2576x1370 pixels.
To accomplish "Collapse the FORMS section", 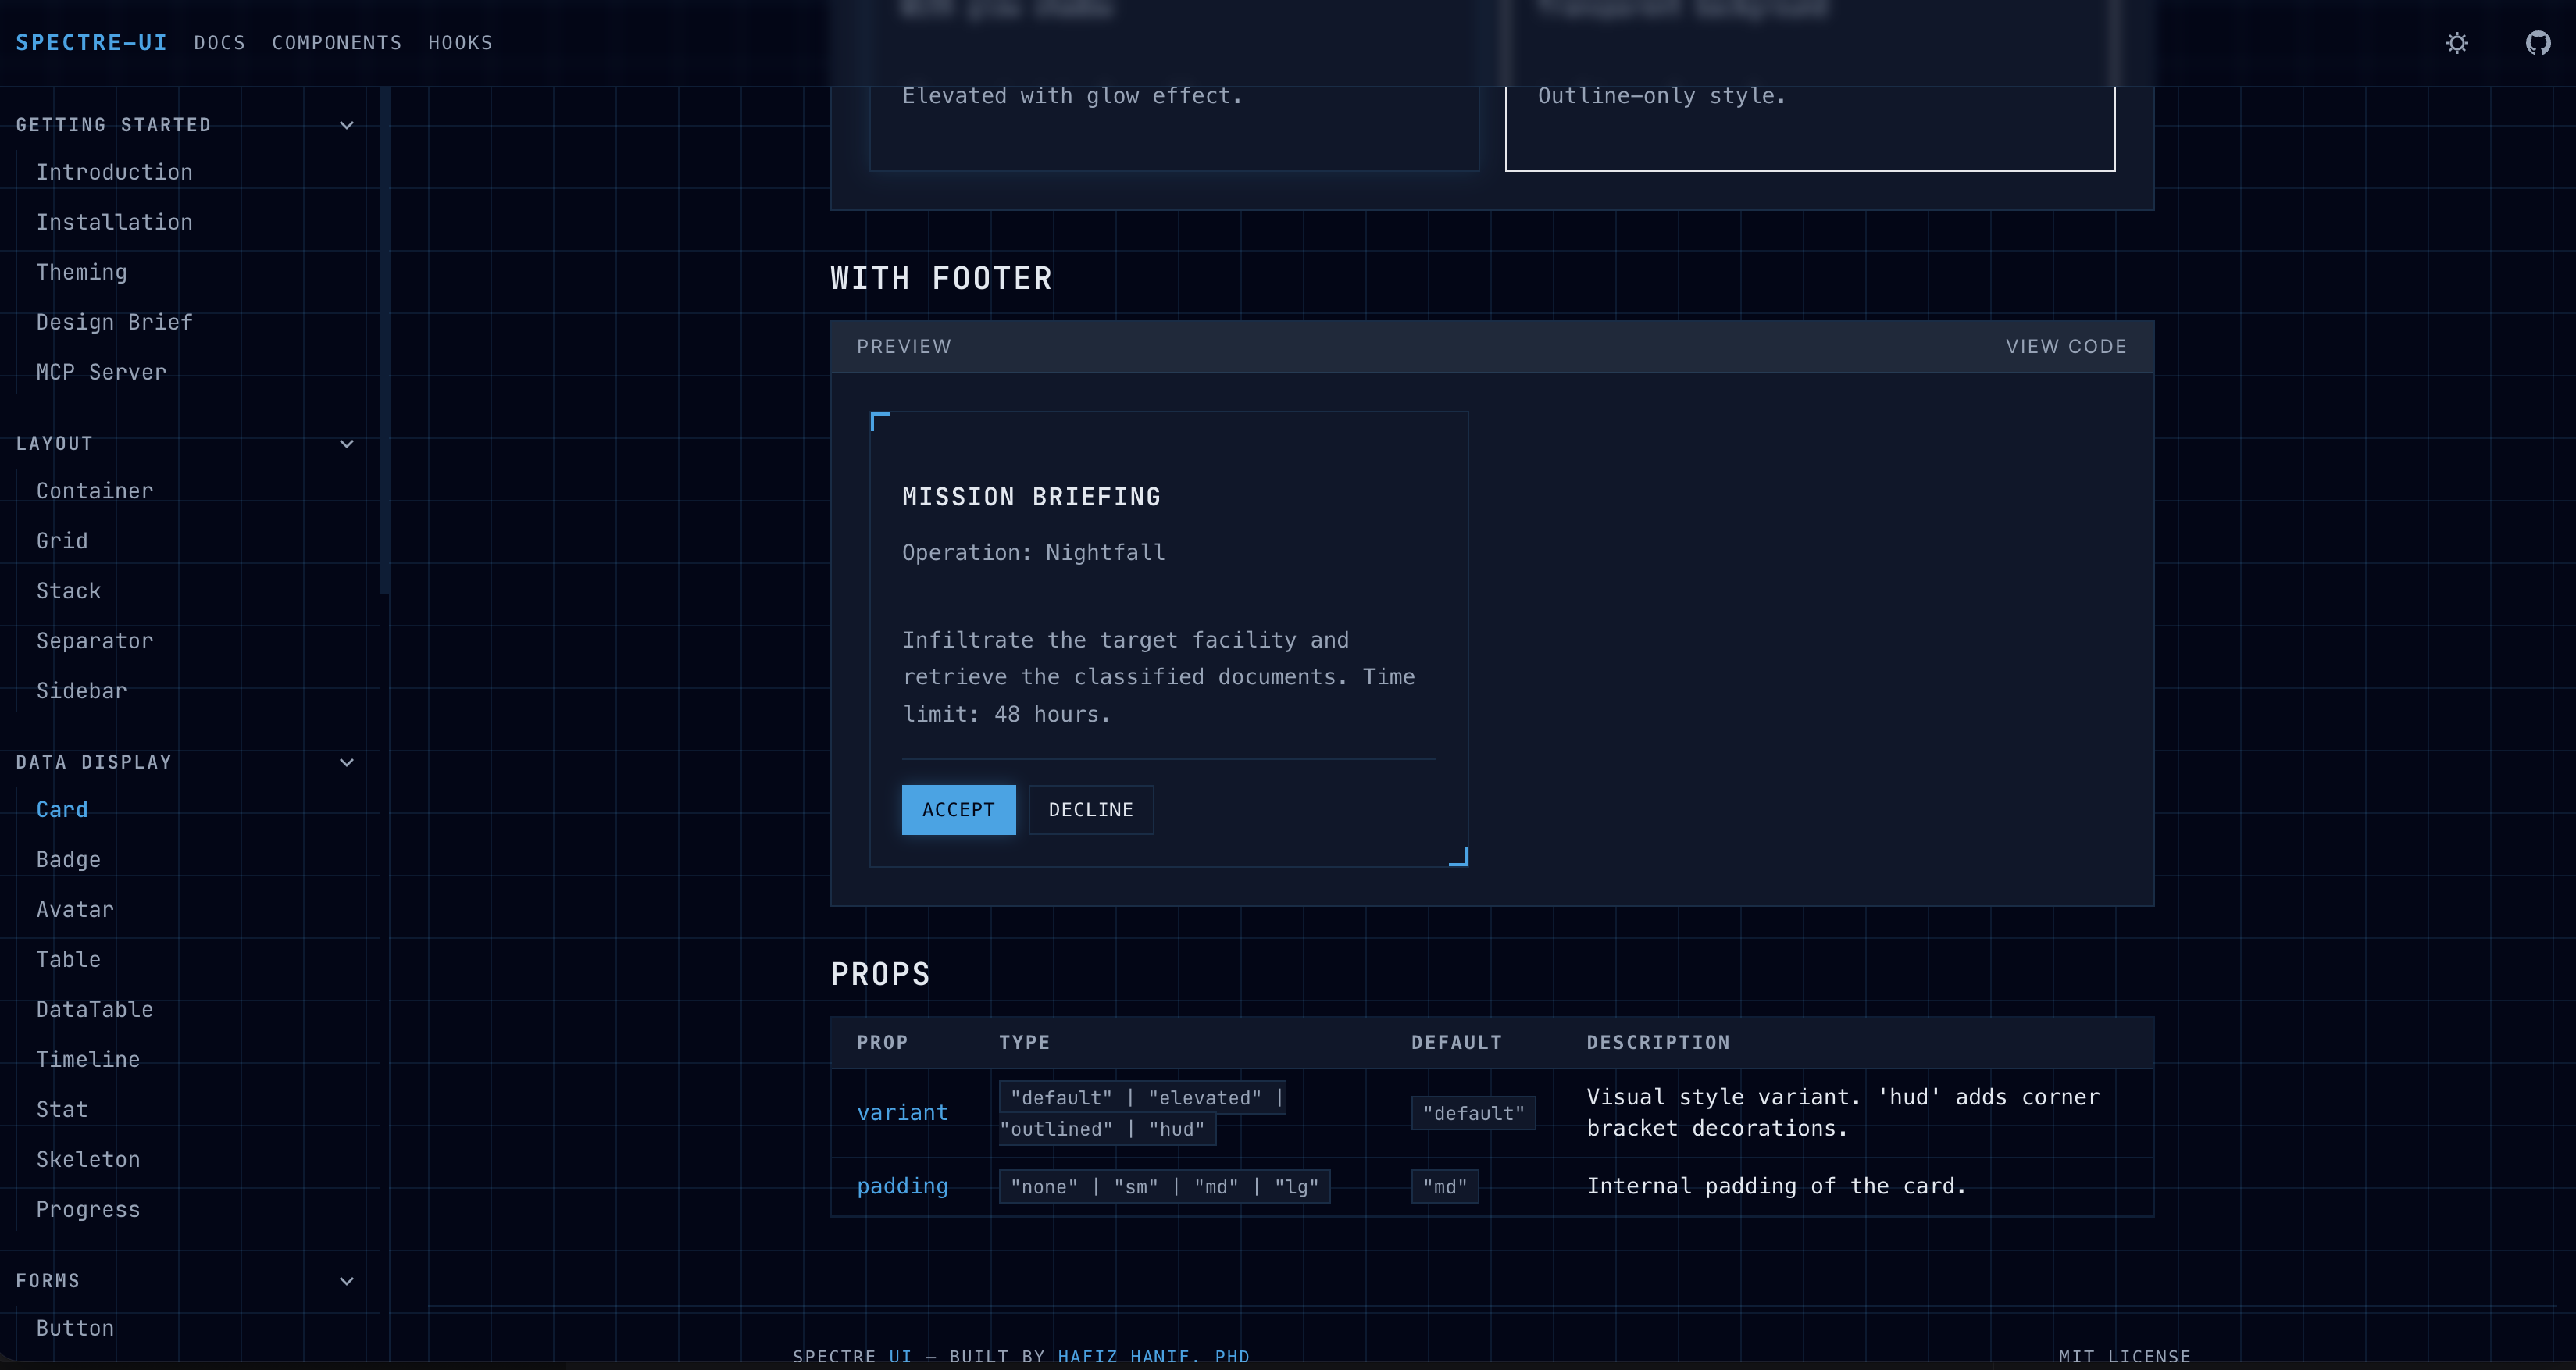I will tap(346, 1281).
